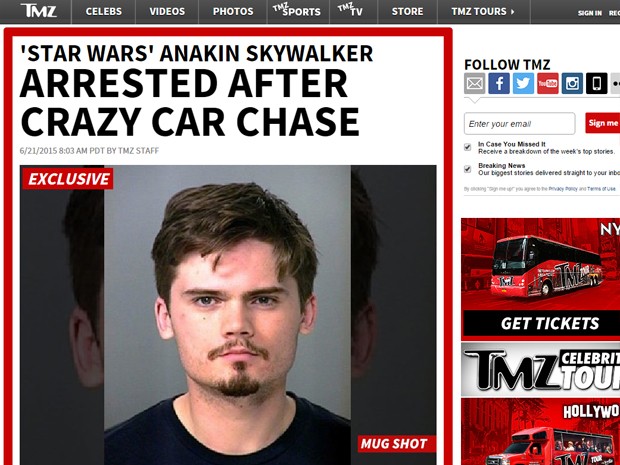620x465 pixels.
Task: Click the Enter your email field
Action: coord(520,123)
